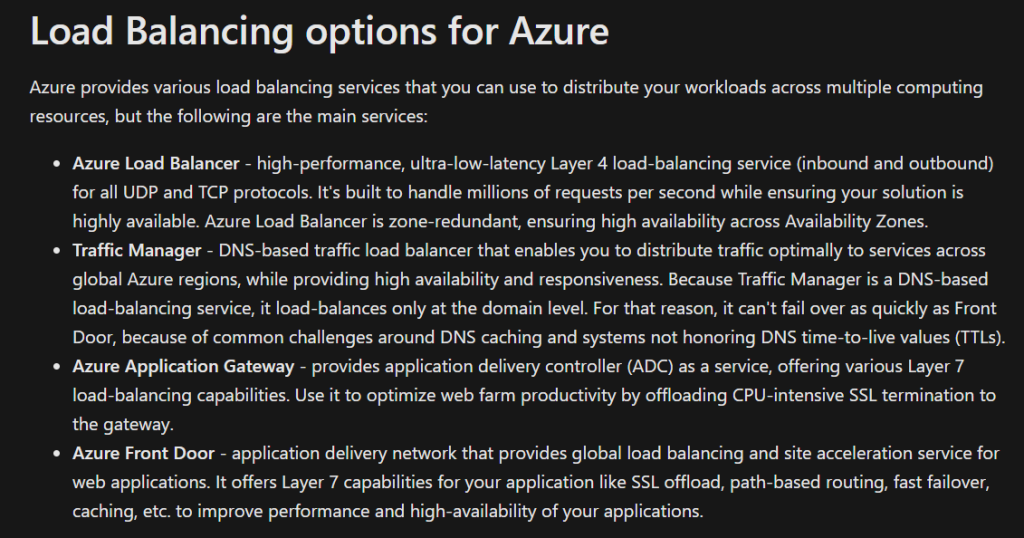This screenshot has width=1024, height=538.
Task: Click the bold 'Azure Application Gateway' term
Action: [184, 366]
